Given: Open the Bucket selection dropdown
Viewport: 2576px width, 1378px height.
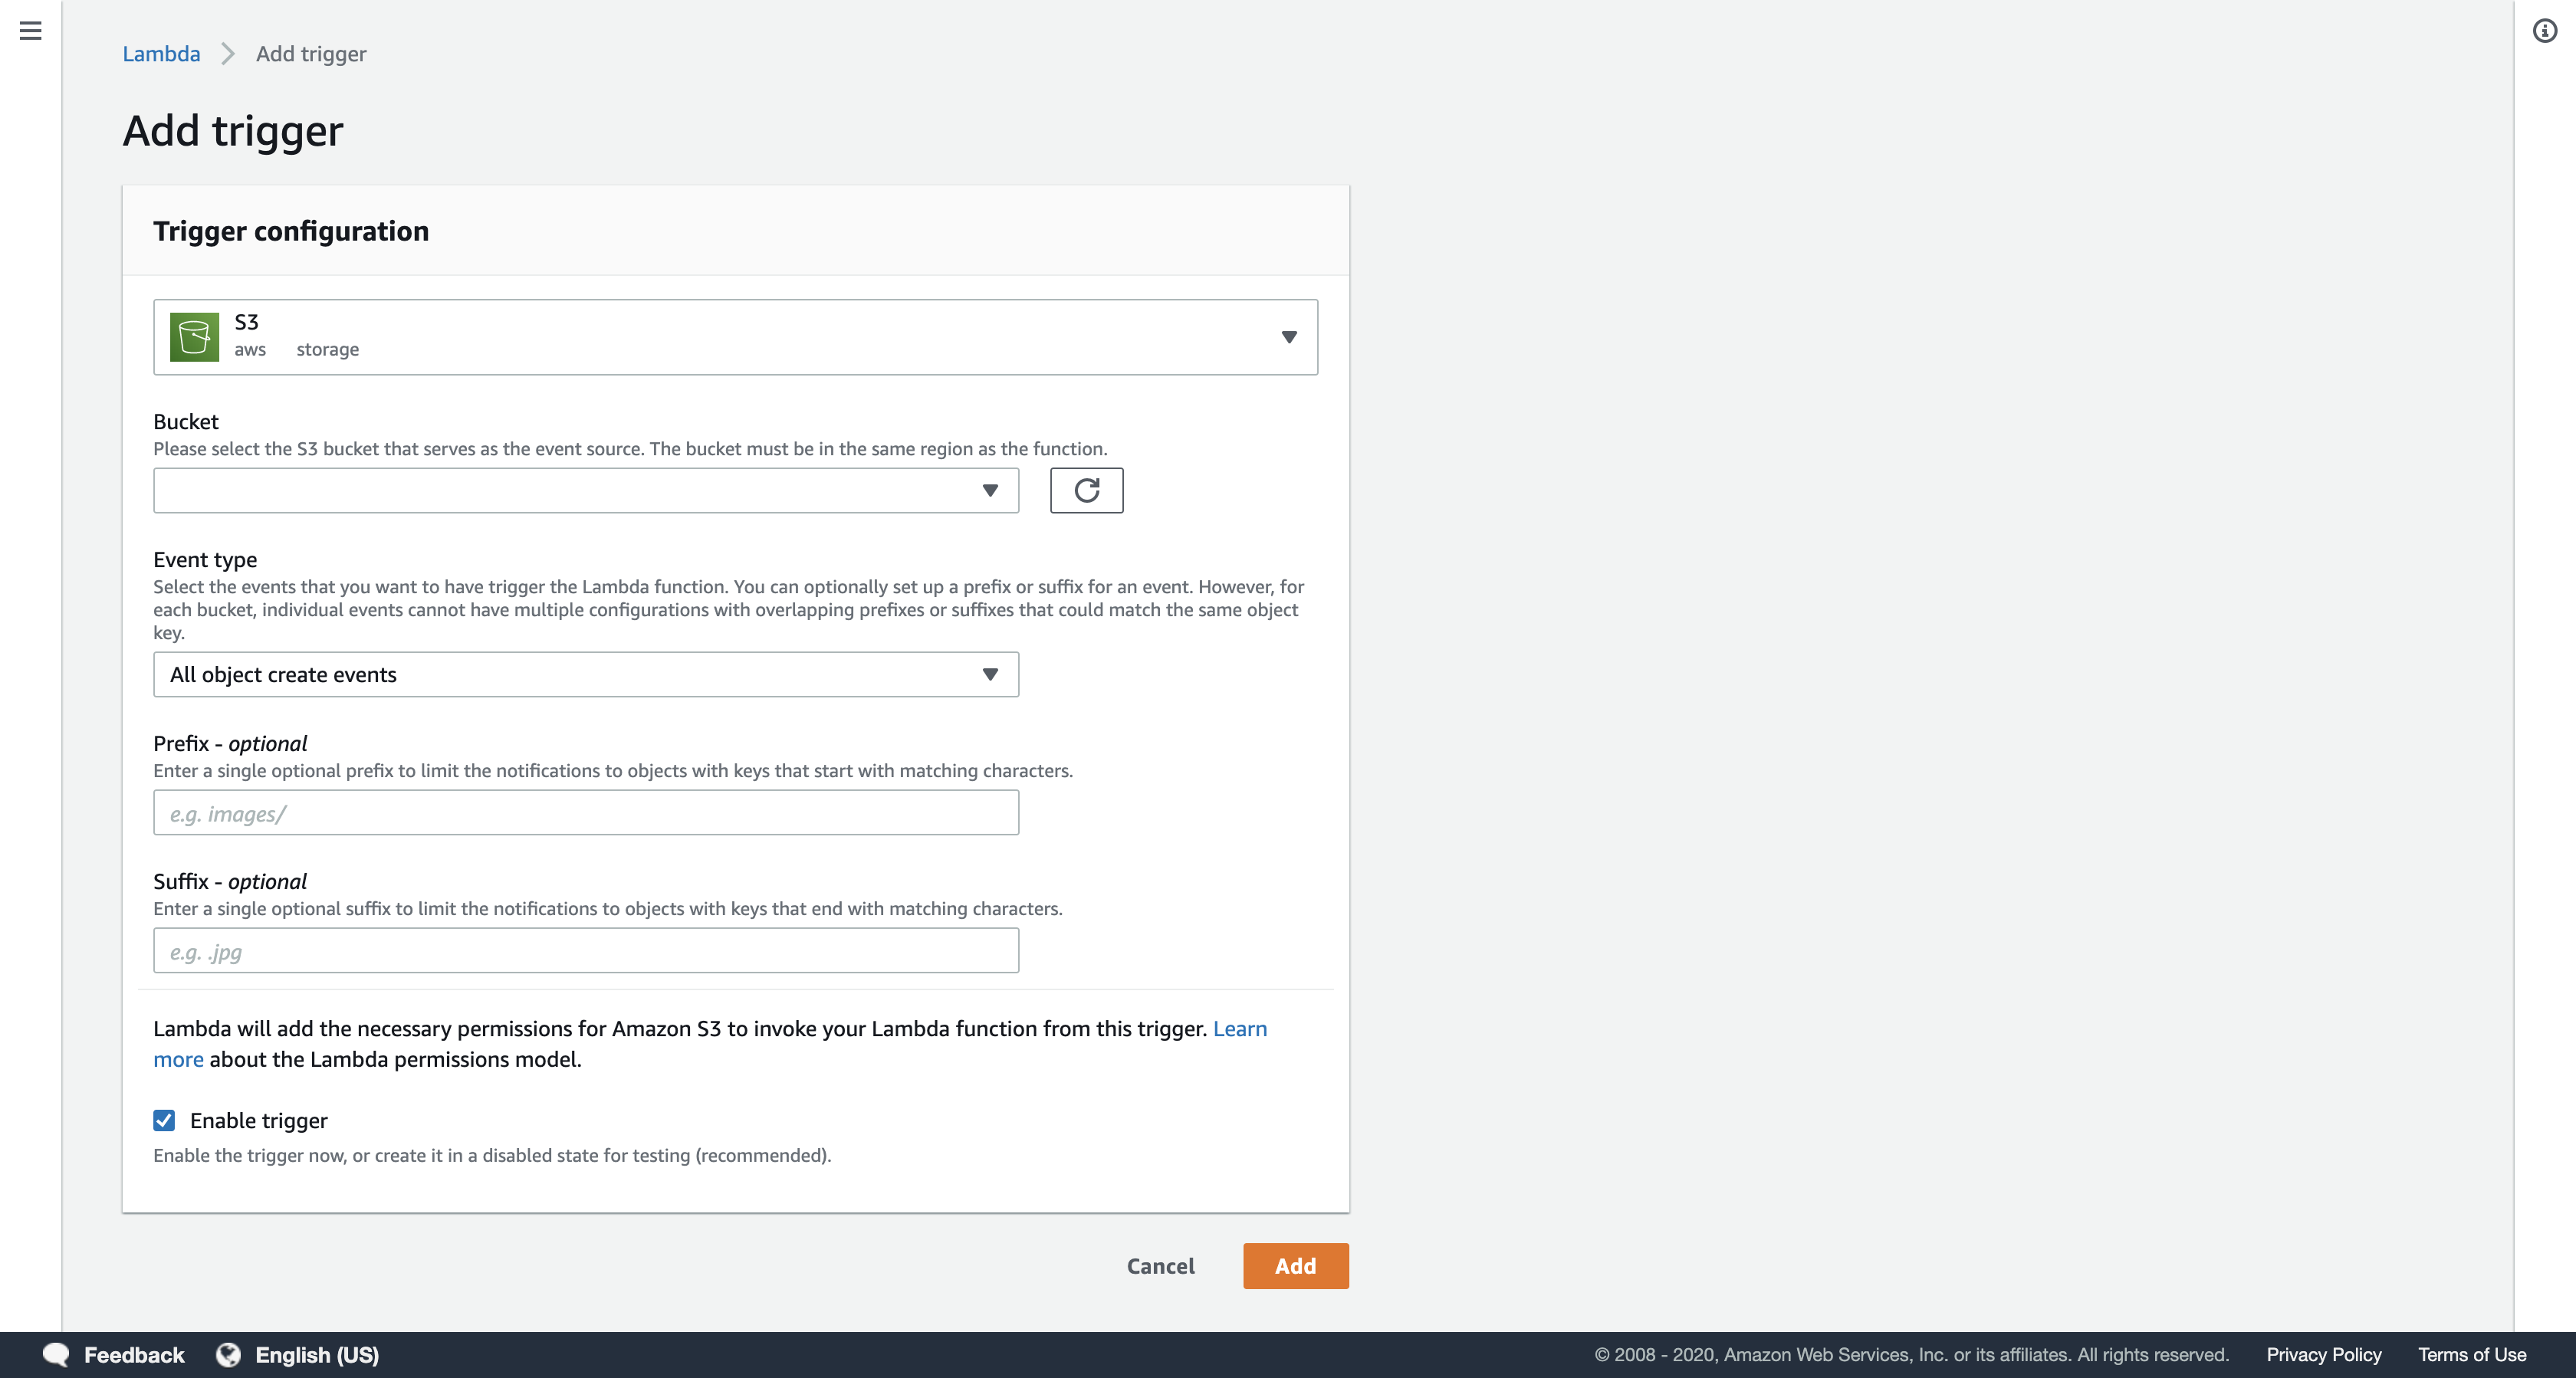Looking at the screenshot, I should tap(586, 490).
